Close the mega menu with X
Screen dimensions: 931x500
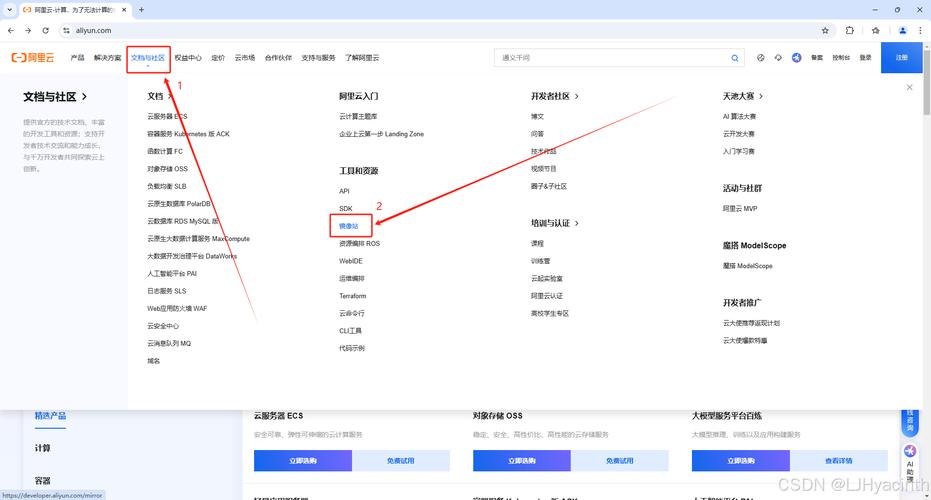[x=910, y=87]
